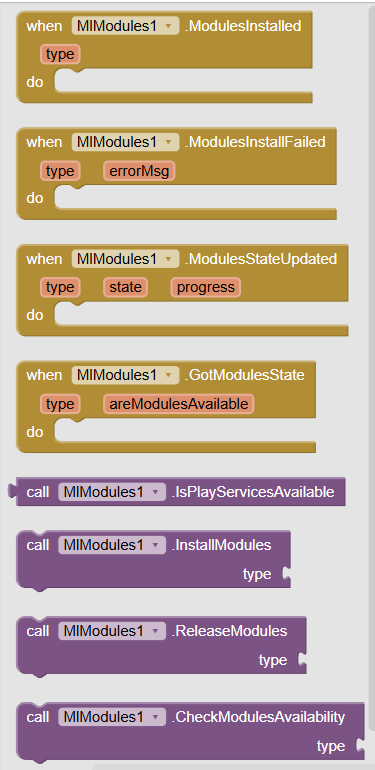Image resolution: width=375 pixels, height=770 pixels.
Task: Open MIModules1 dropdown in InstallModules block
Action: (112, 545)
